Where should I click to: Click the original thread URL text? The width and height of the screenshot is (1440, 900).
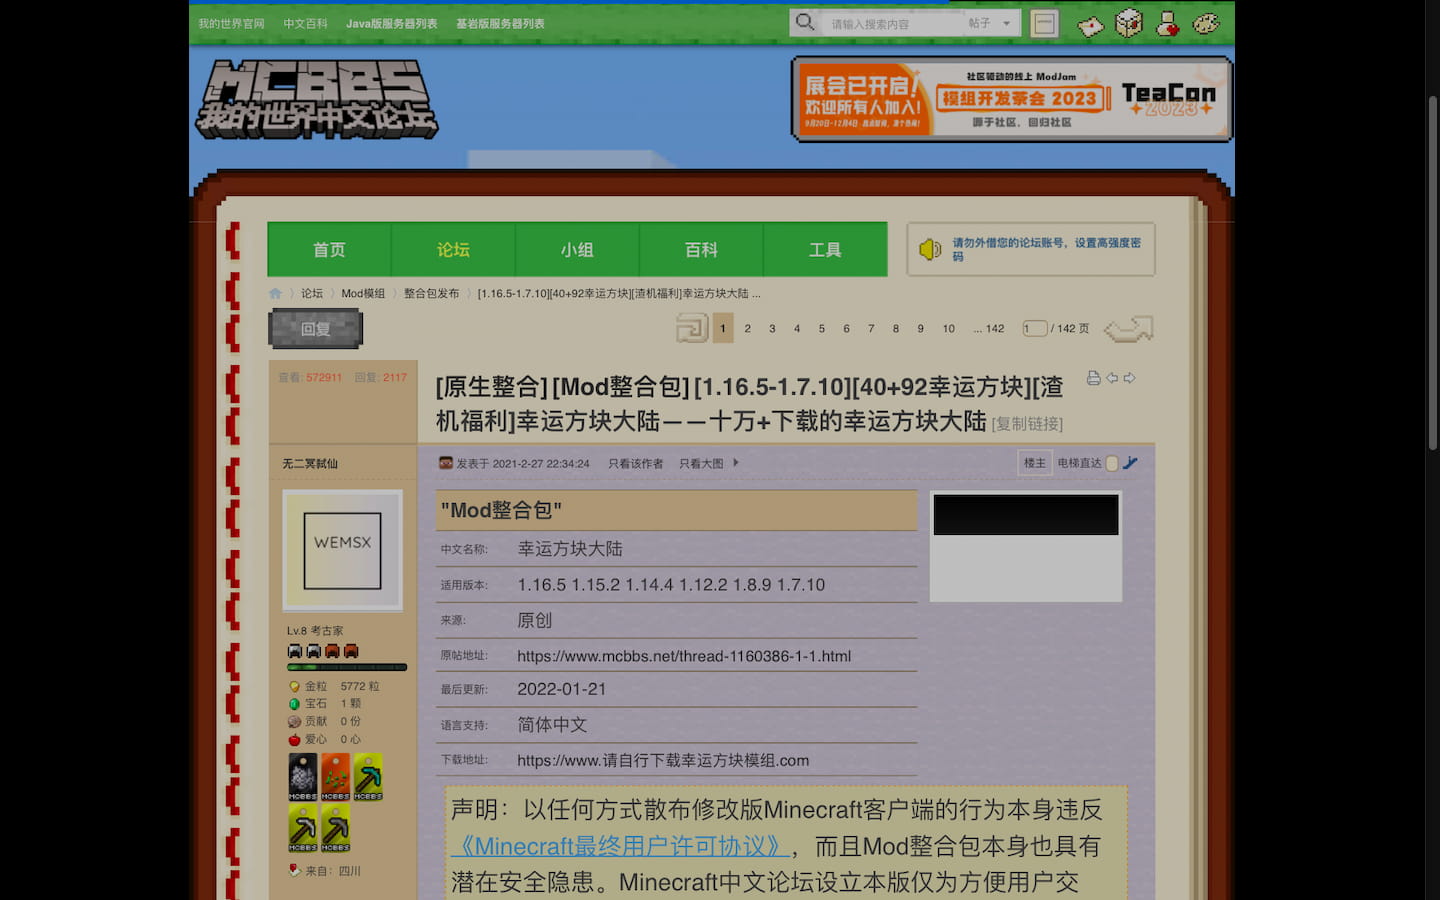click(x=684, y=656)
